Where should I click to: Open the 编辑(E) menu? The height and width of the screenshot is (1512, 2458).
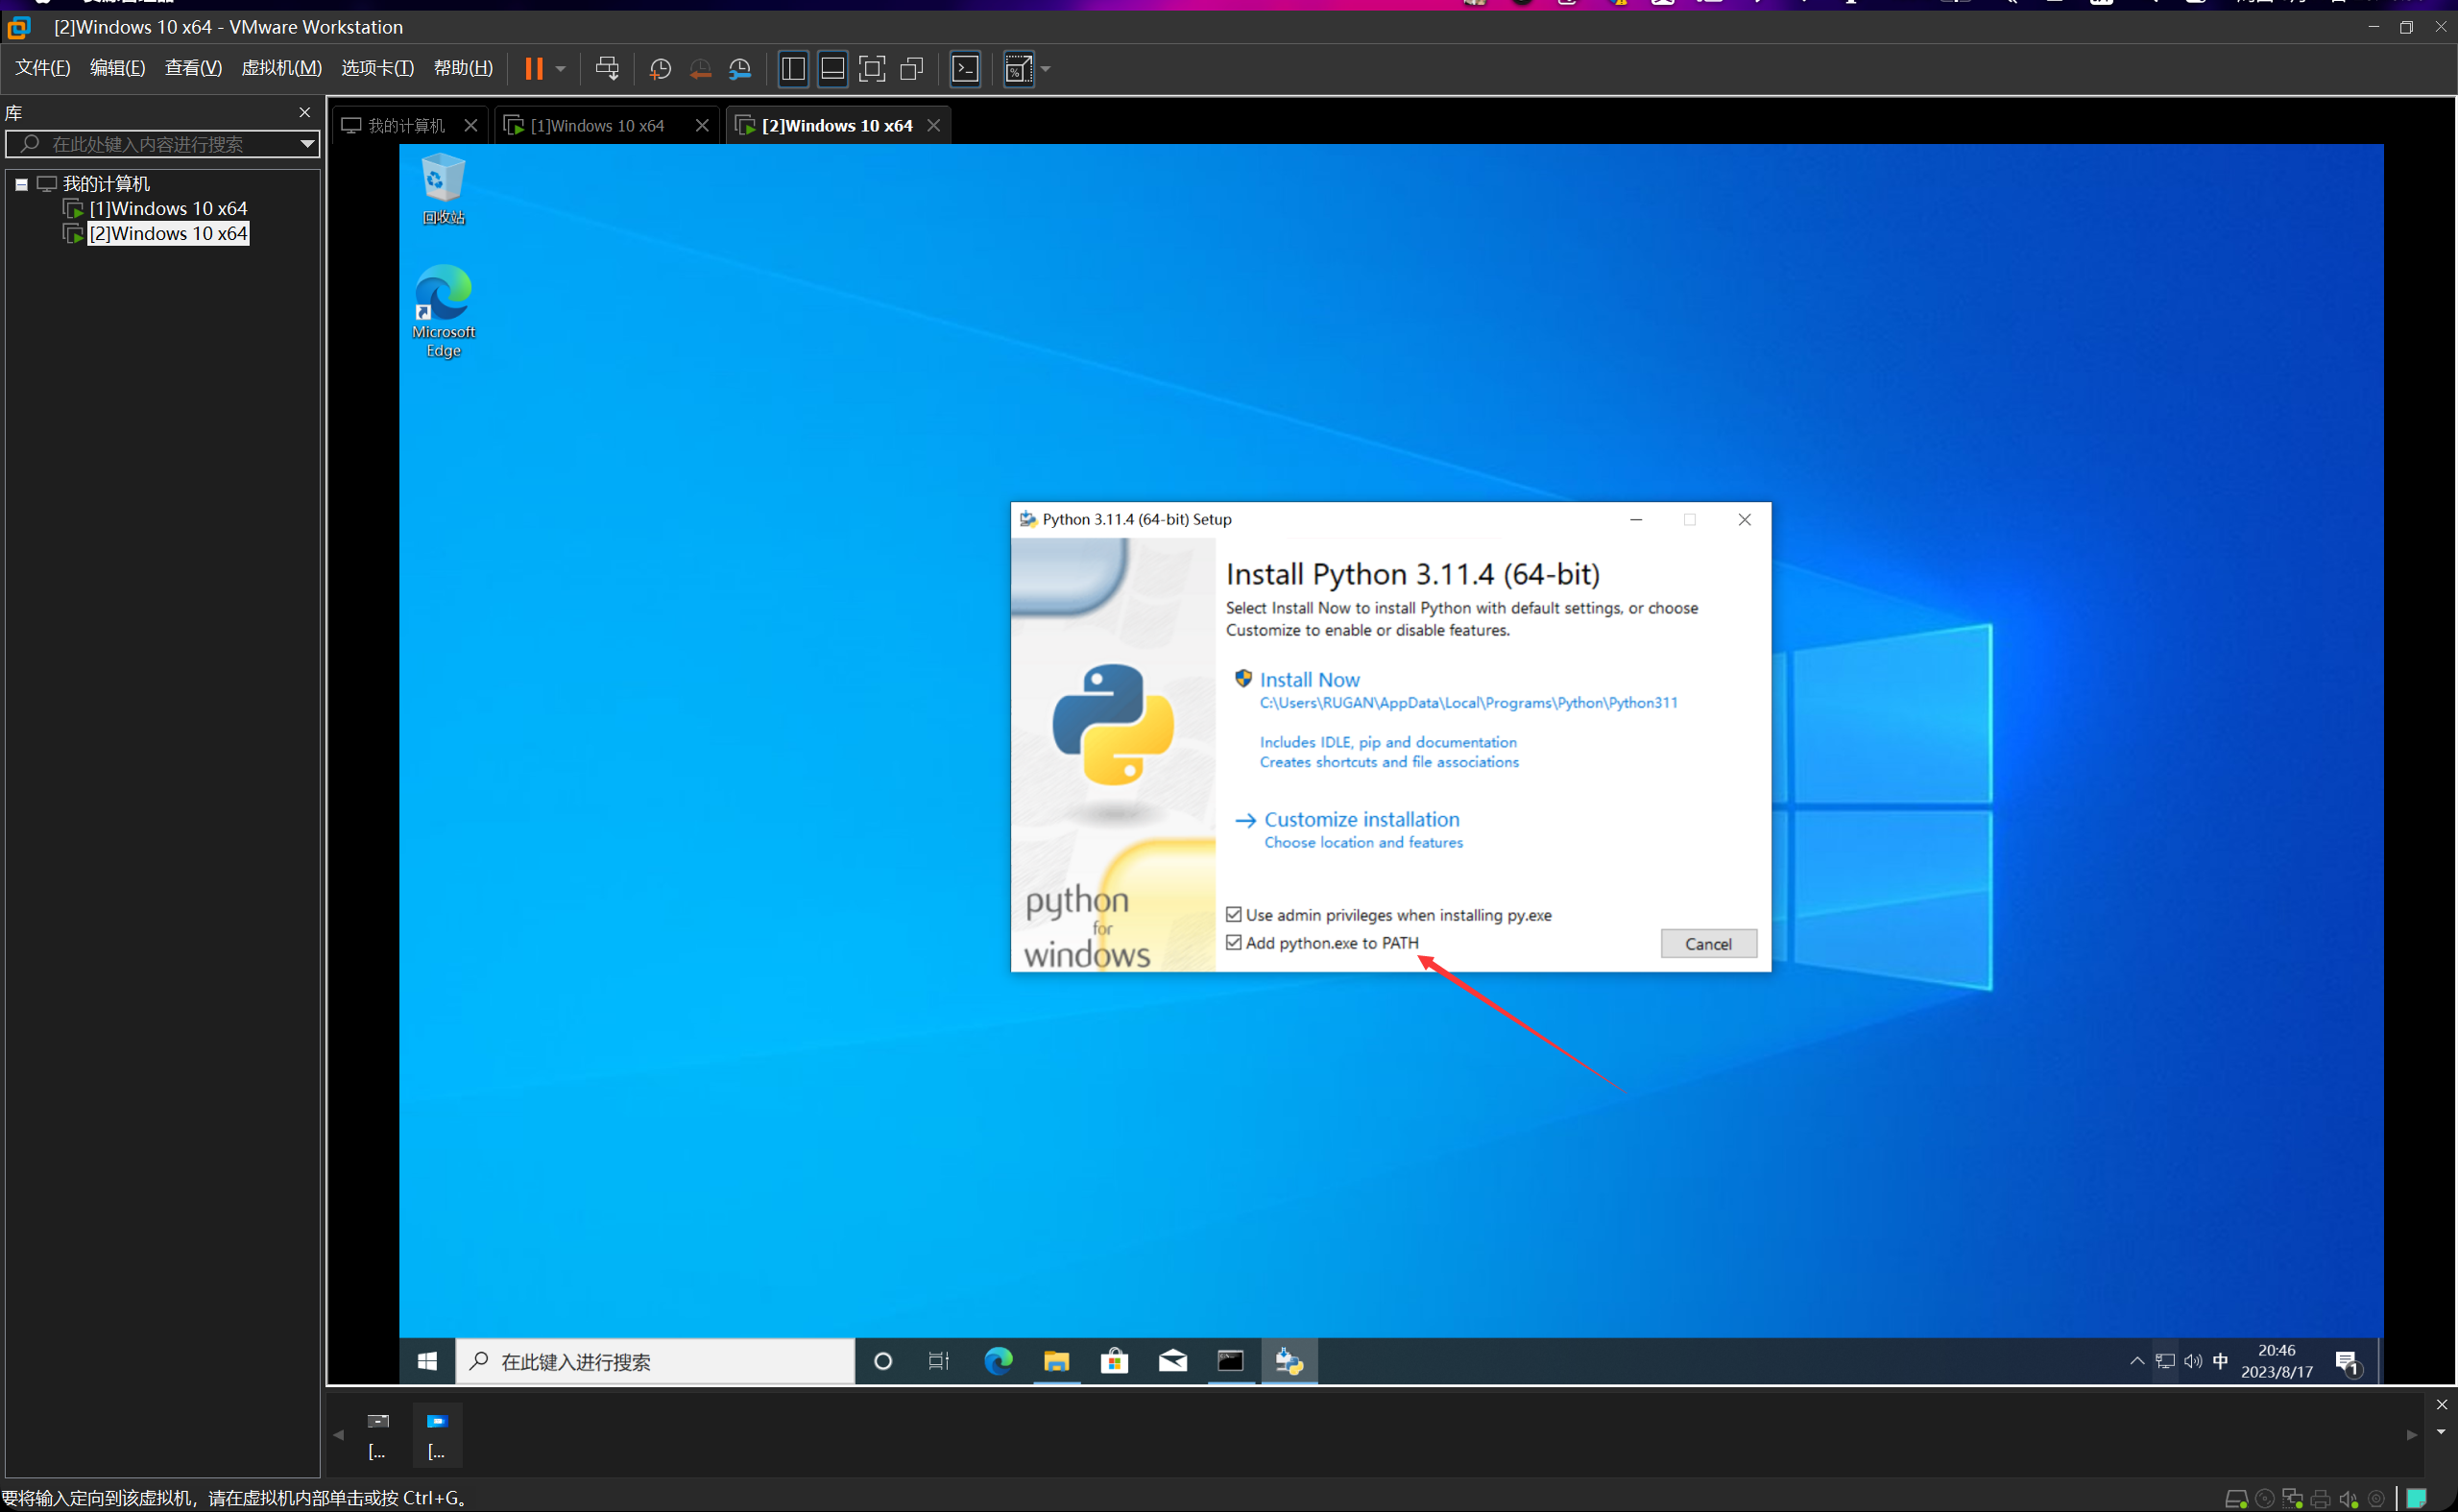click(117, 68)
